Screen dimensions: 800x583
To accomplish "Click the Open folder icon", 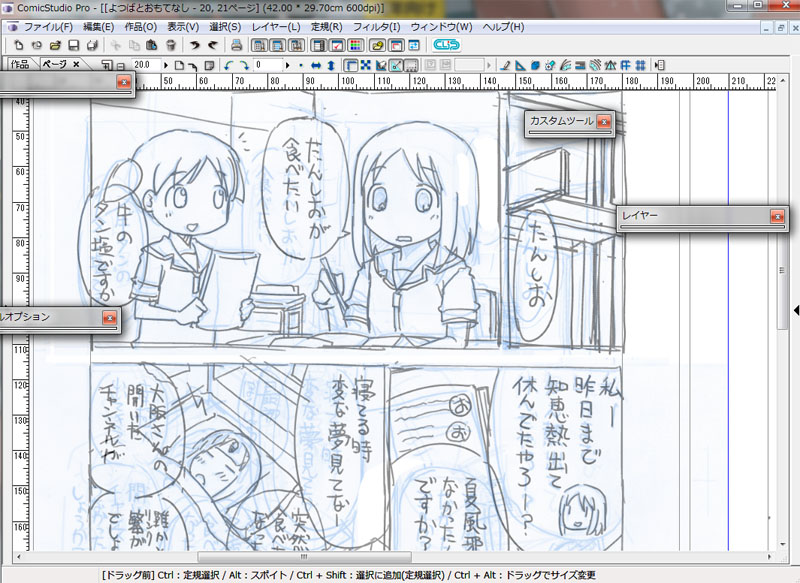I will pyautogui.click(x=55, y=45).
